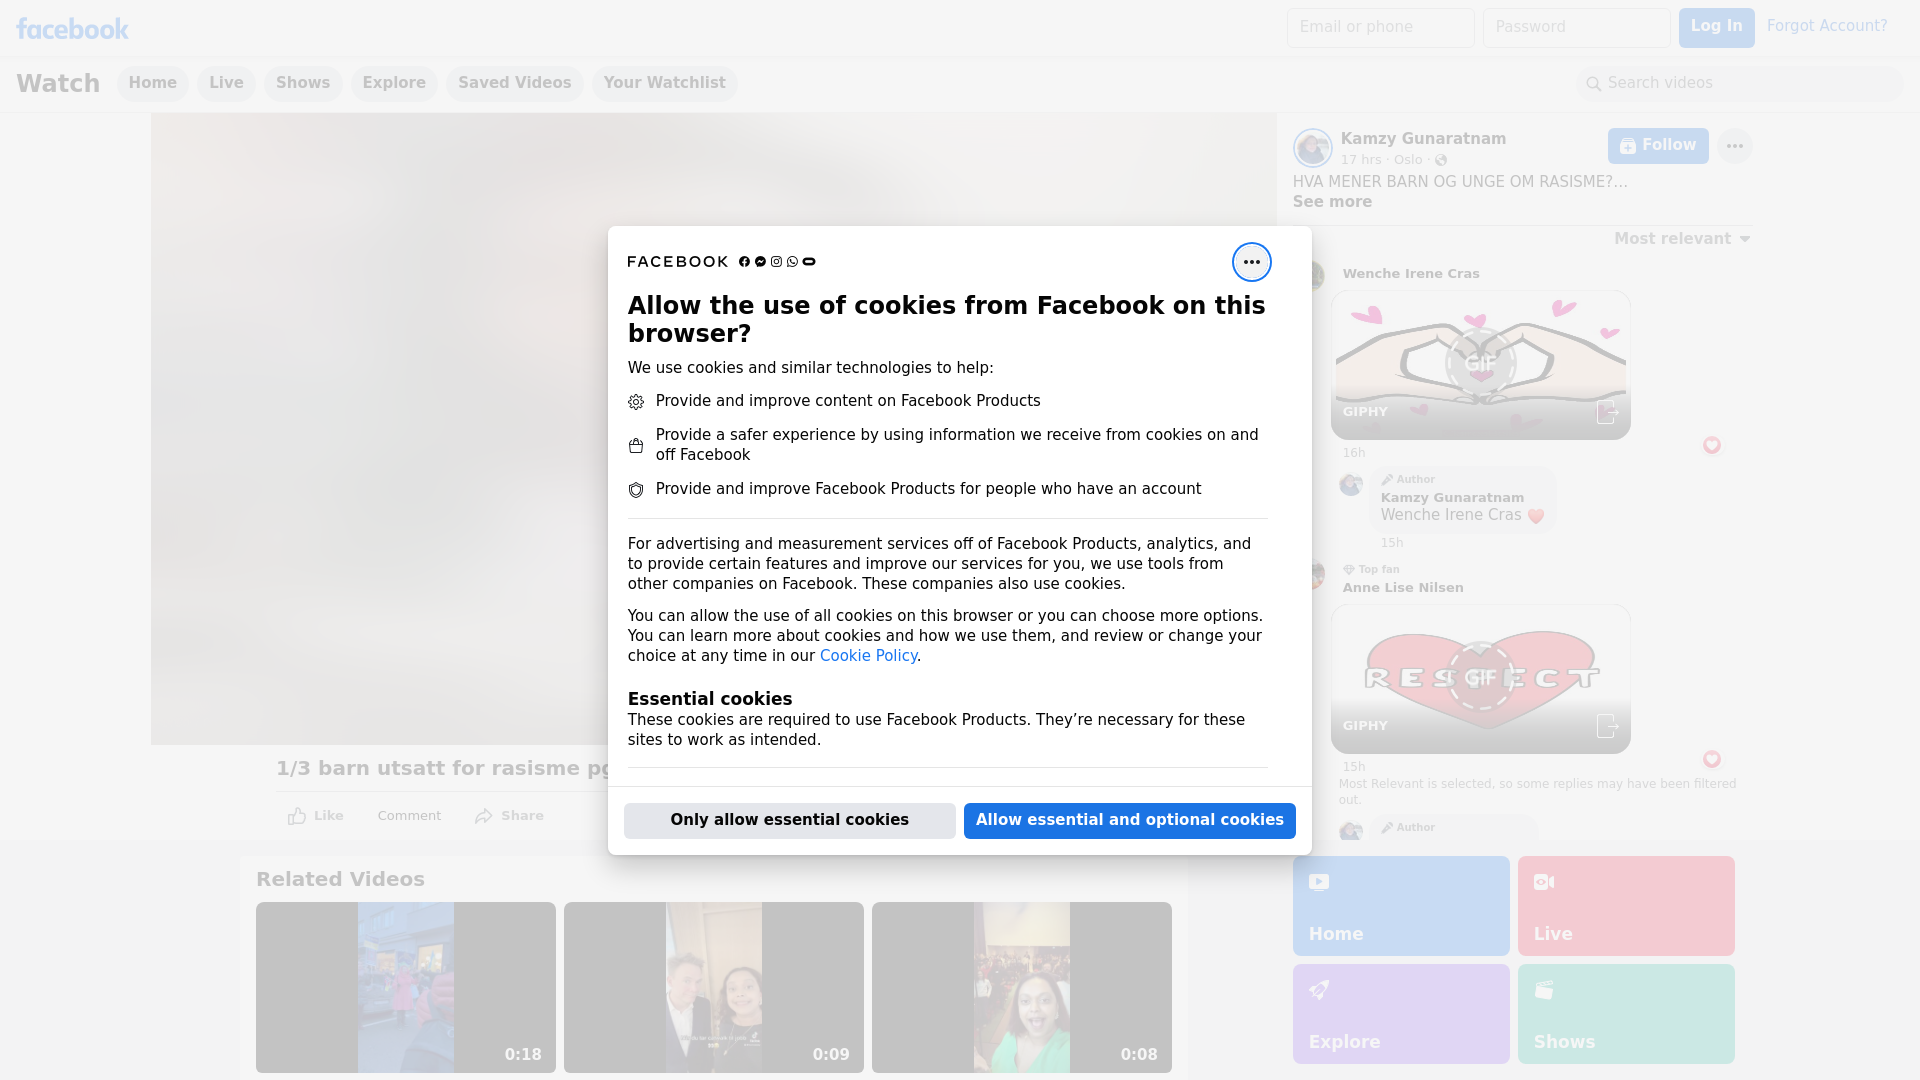The height and width of the screenshot is (1080, 1920).
Task: Click Kamzy Gunaratnam's author reply name
Action: click(1452, 498)
